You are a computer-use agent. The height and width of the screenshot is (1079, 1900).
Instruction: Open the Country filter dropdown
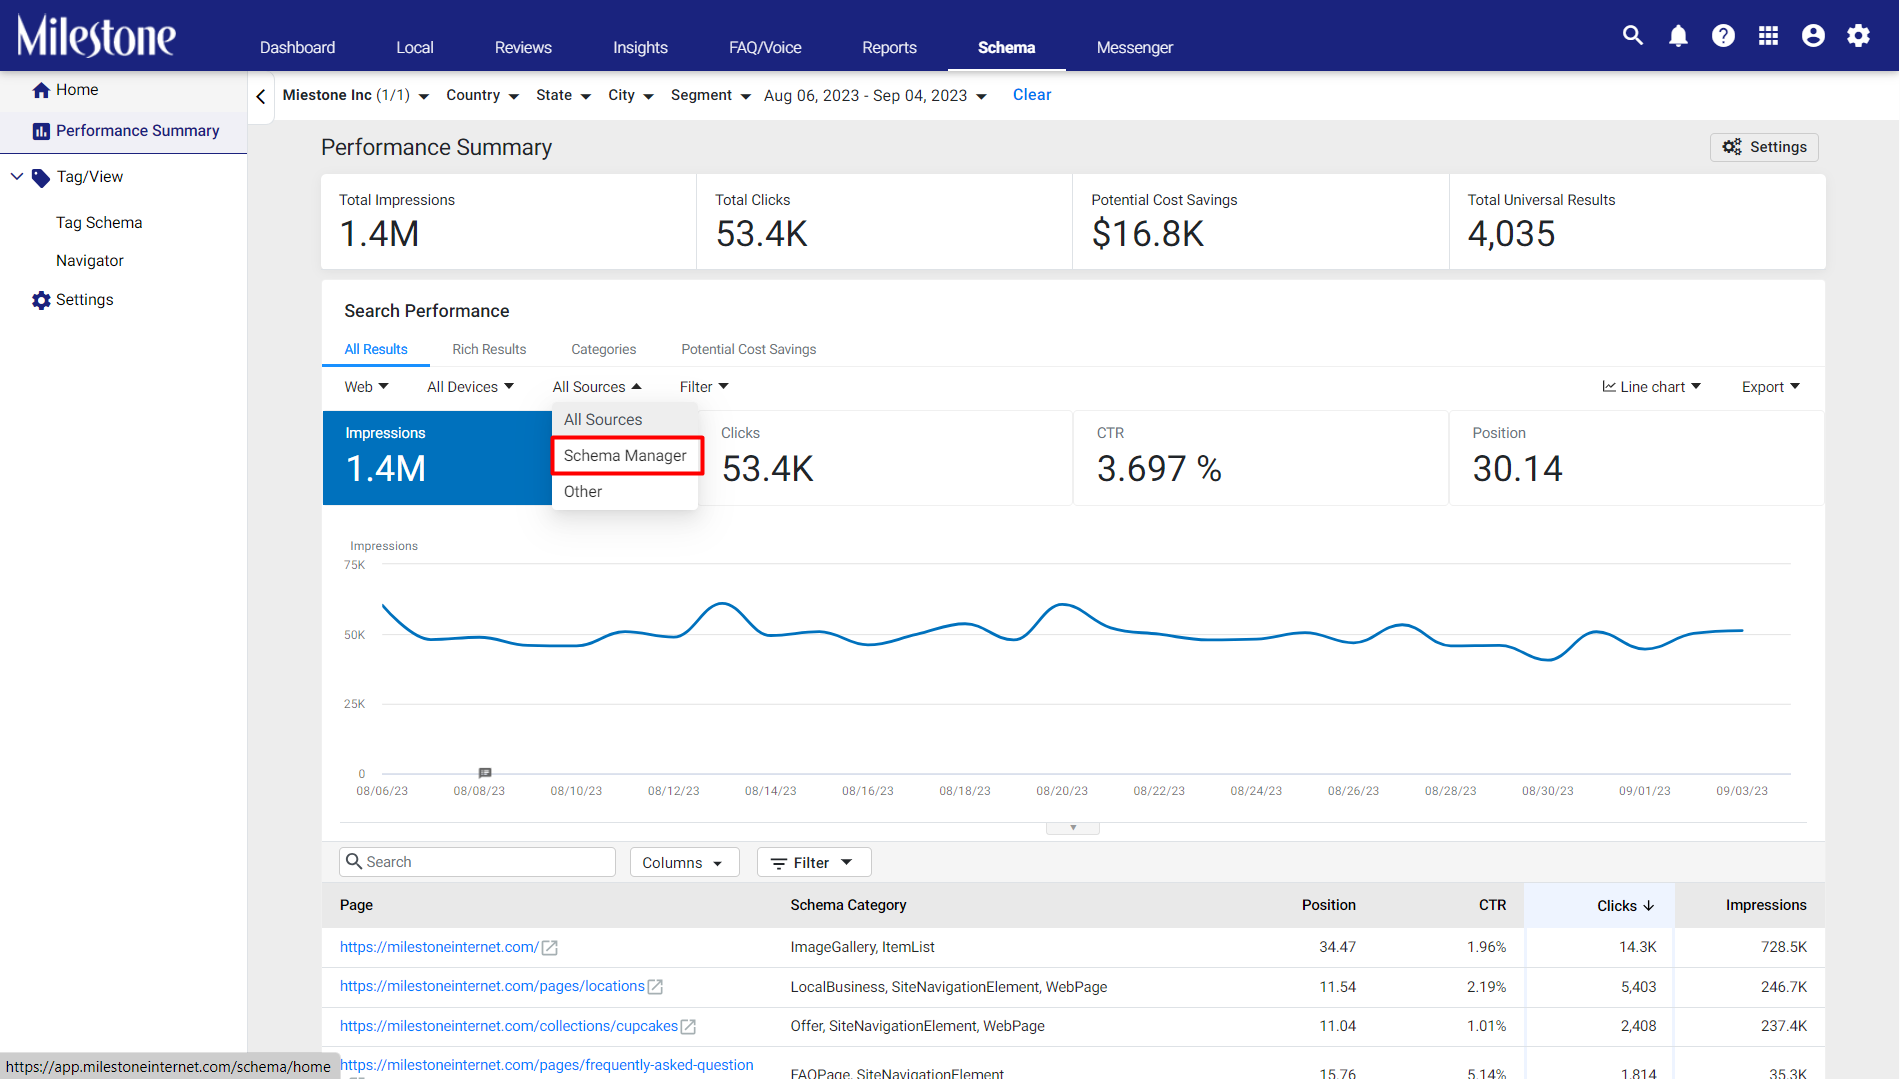(483, 96)
